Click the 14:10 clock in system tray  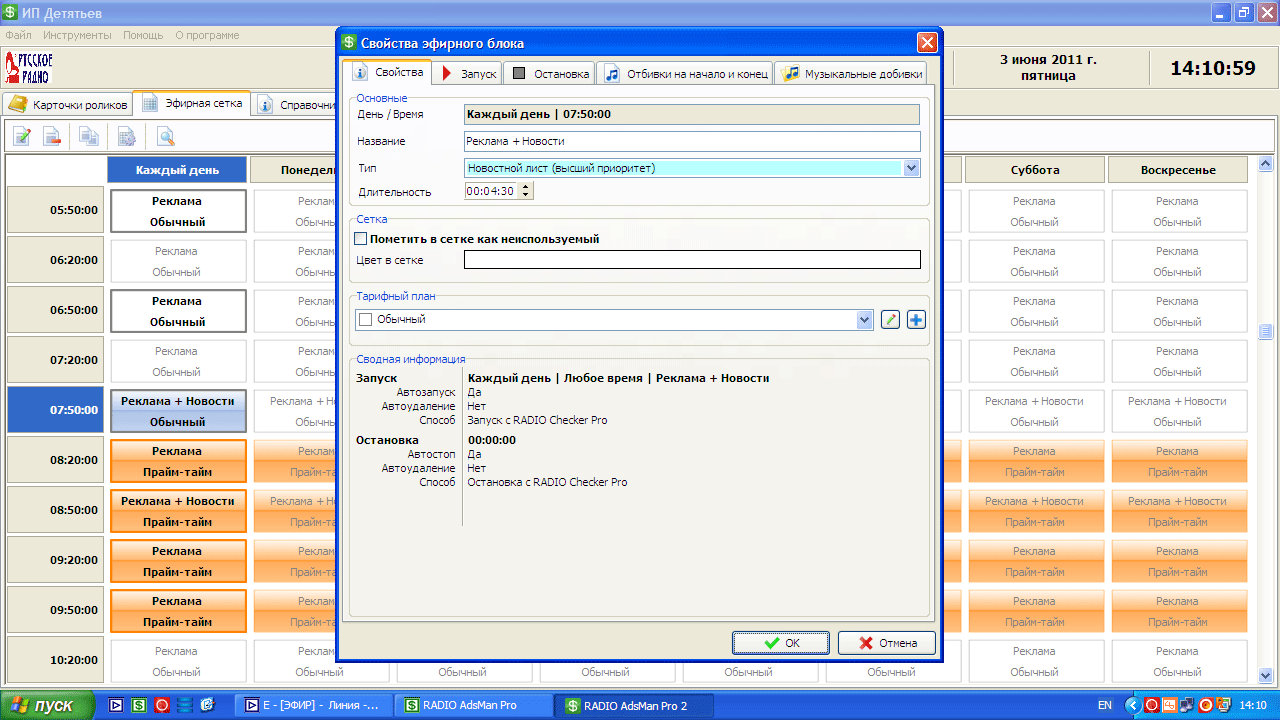[x=1253, y=705]
